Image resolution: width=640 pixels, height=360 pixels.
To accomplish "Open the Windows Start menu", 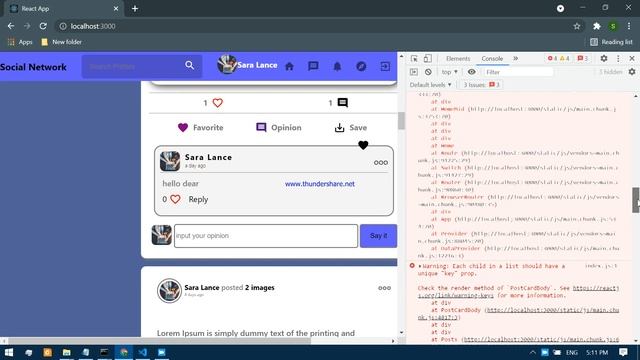I will point(9,352).
